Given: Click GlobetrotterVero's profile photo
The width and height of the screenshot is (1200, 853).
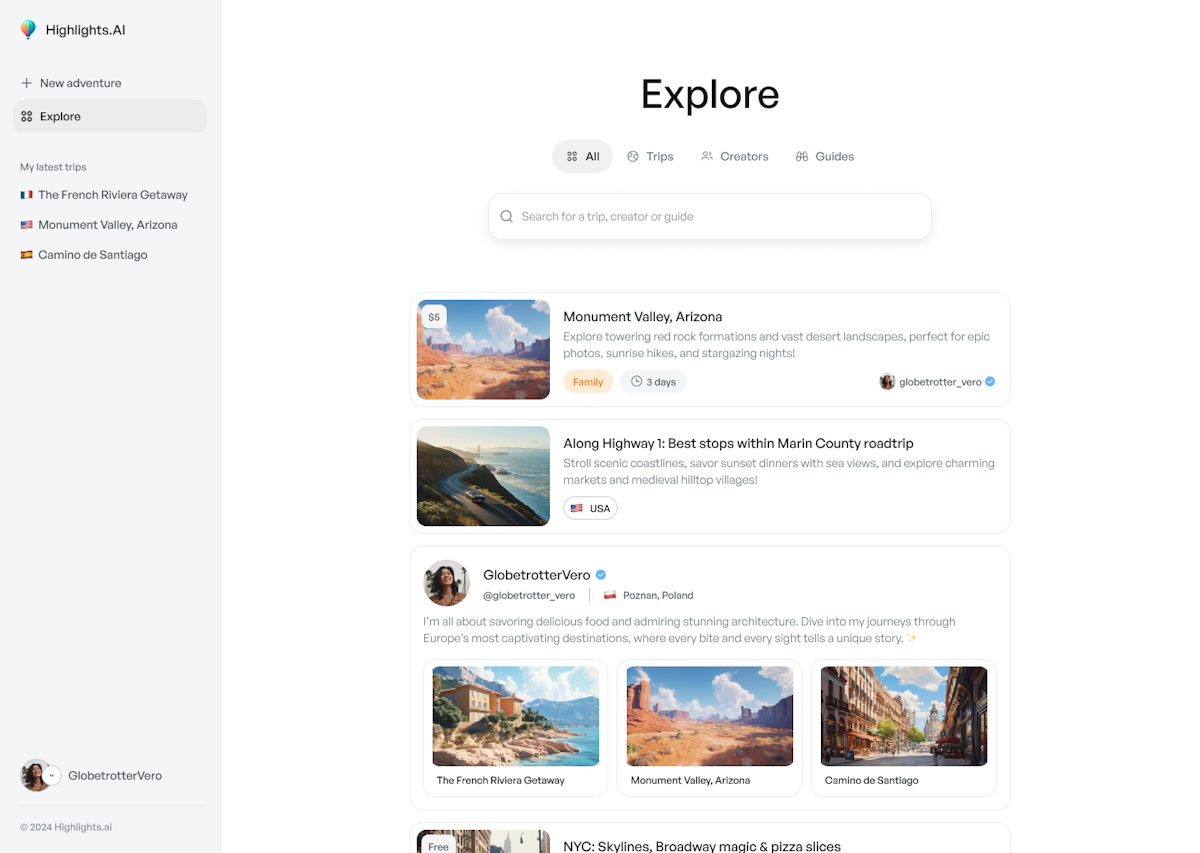Looking at the screenshot, I should (446, 583).
